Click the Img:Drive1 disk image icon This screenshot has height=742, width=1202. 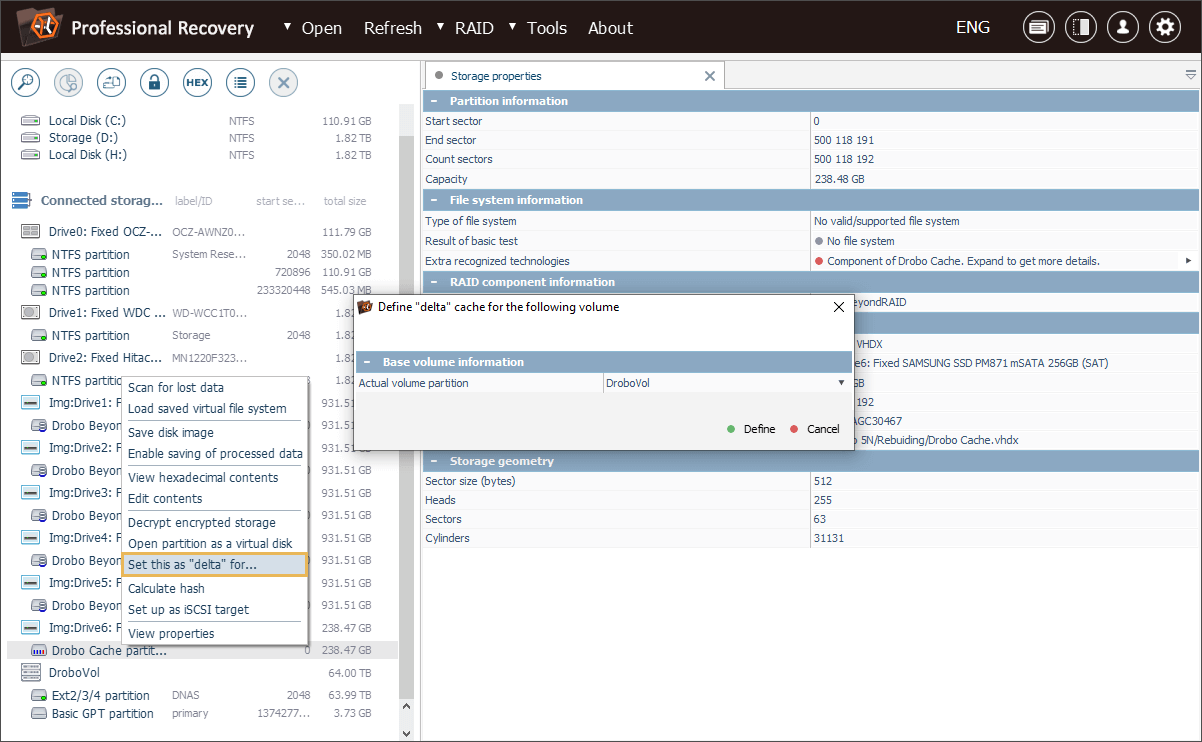[30, 403]
